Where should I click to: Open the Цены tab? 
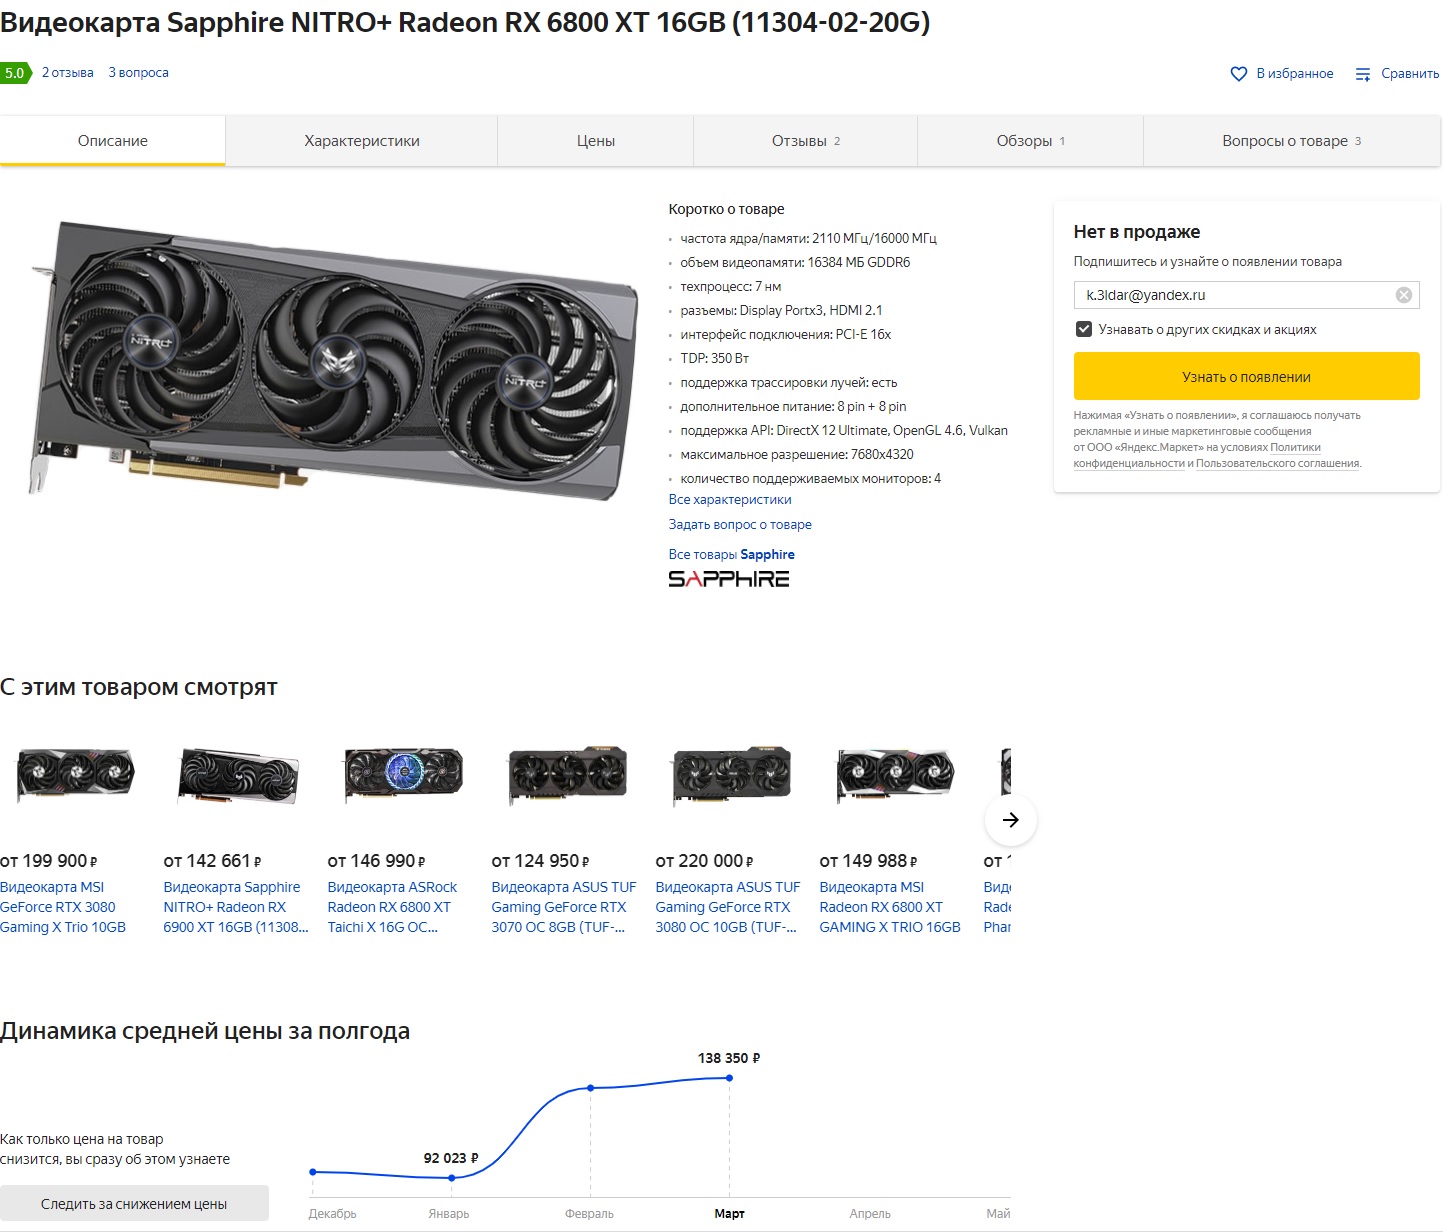(x=596, y=141)
